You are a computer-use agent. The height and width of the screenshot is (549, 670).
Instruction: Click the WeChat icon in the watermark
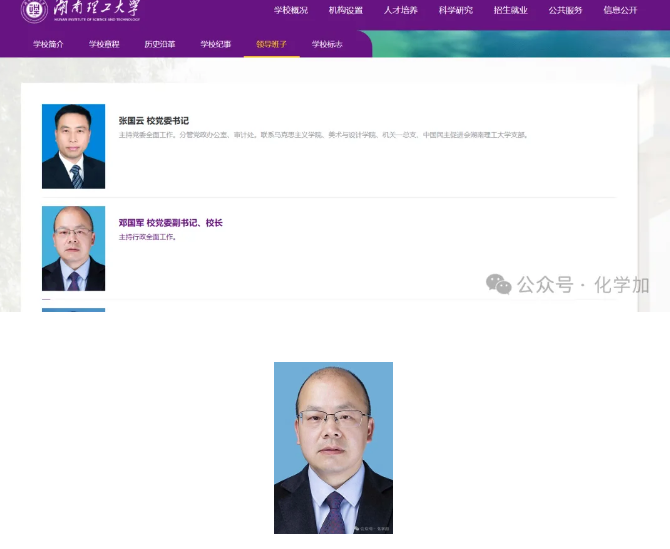(498, 284)
